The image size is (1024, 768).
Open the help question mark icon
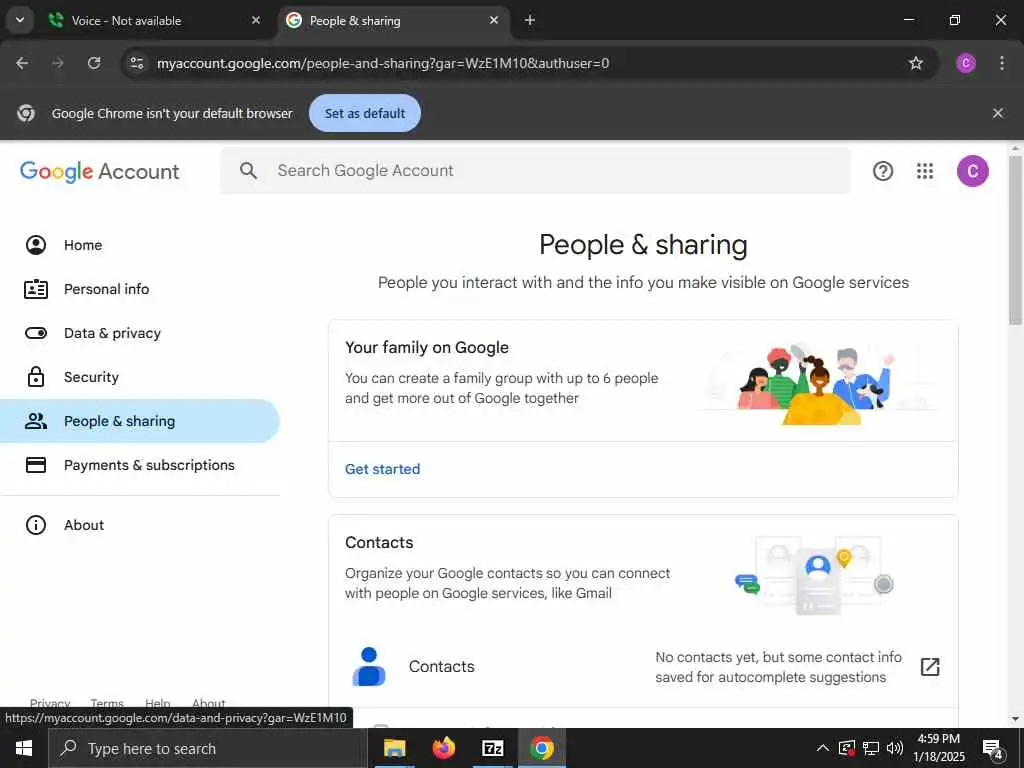(883, 171)
